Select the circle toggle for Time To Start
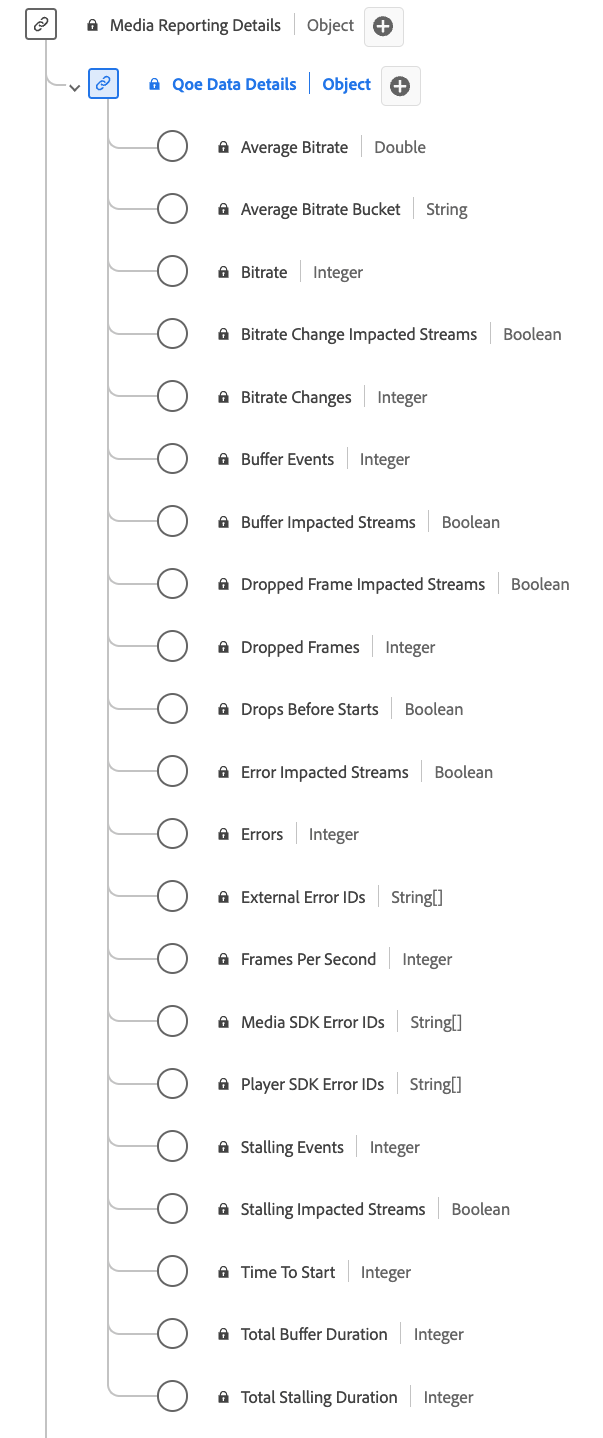The height and width of the screenshot is (1438, 603). tap(170, 1271)
